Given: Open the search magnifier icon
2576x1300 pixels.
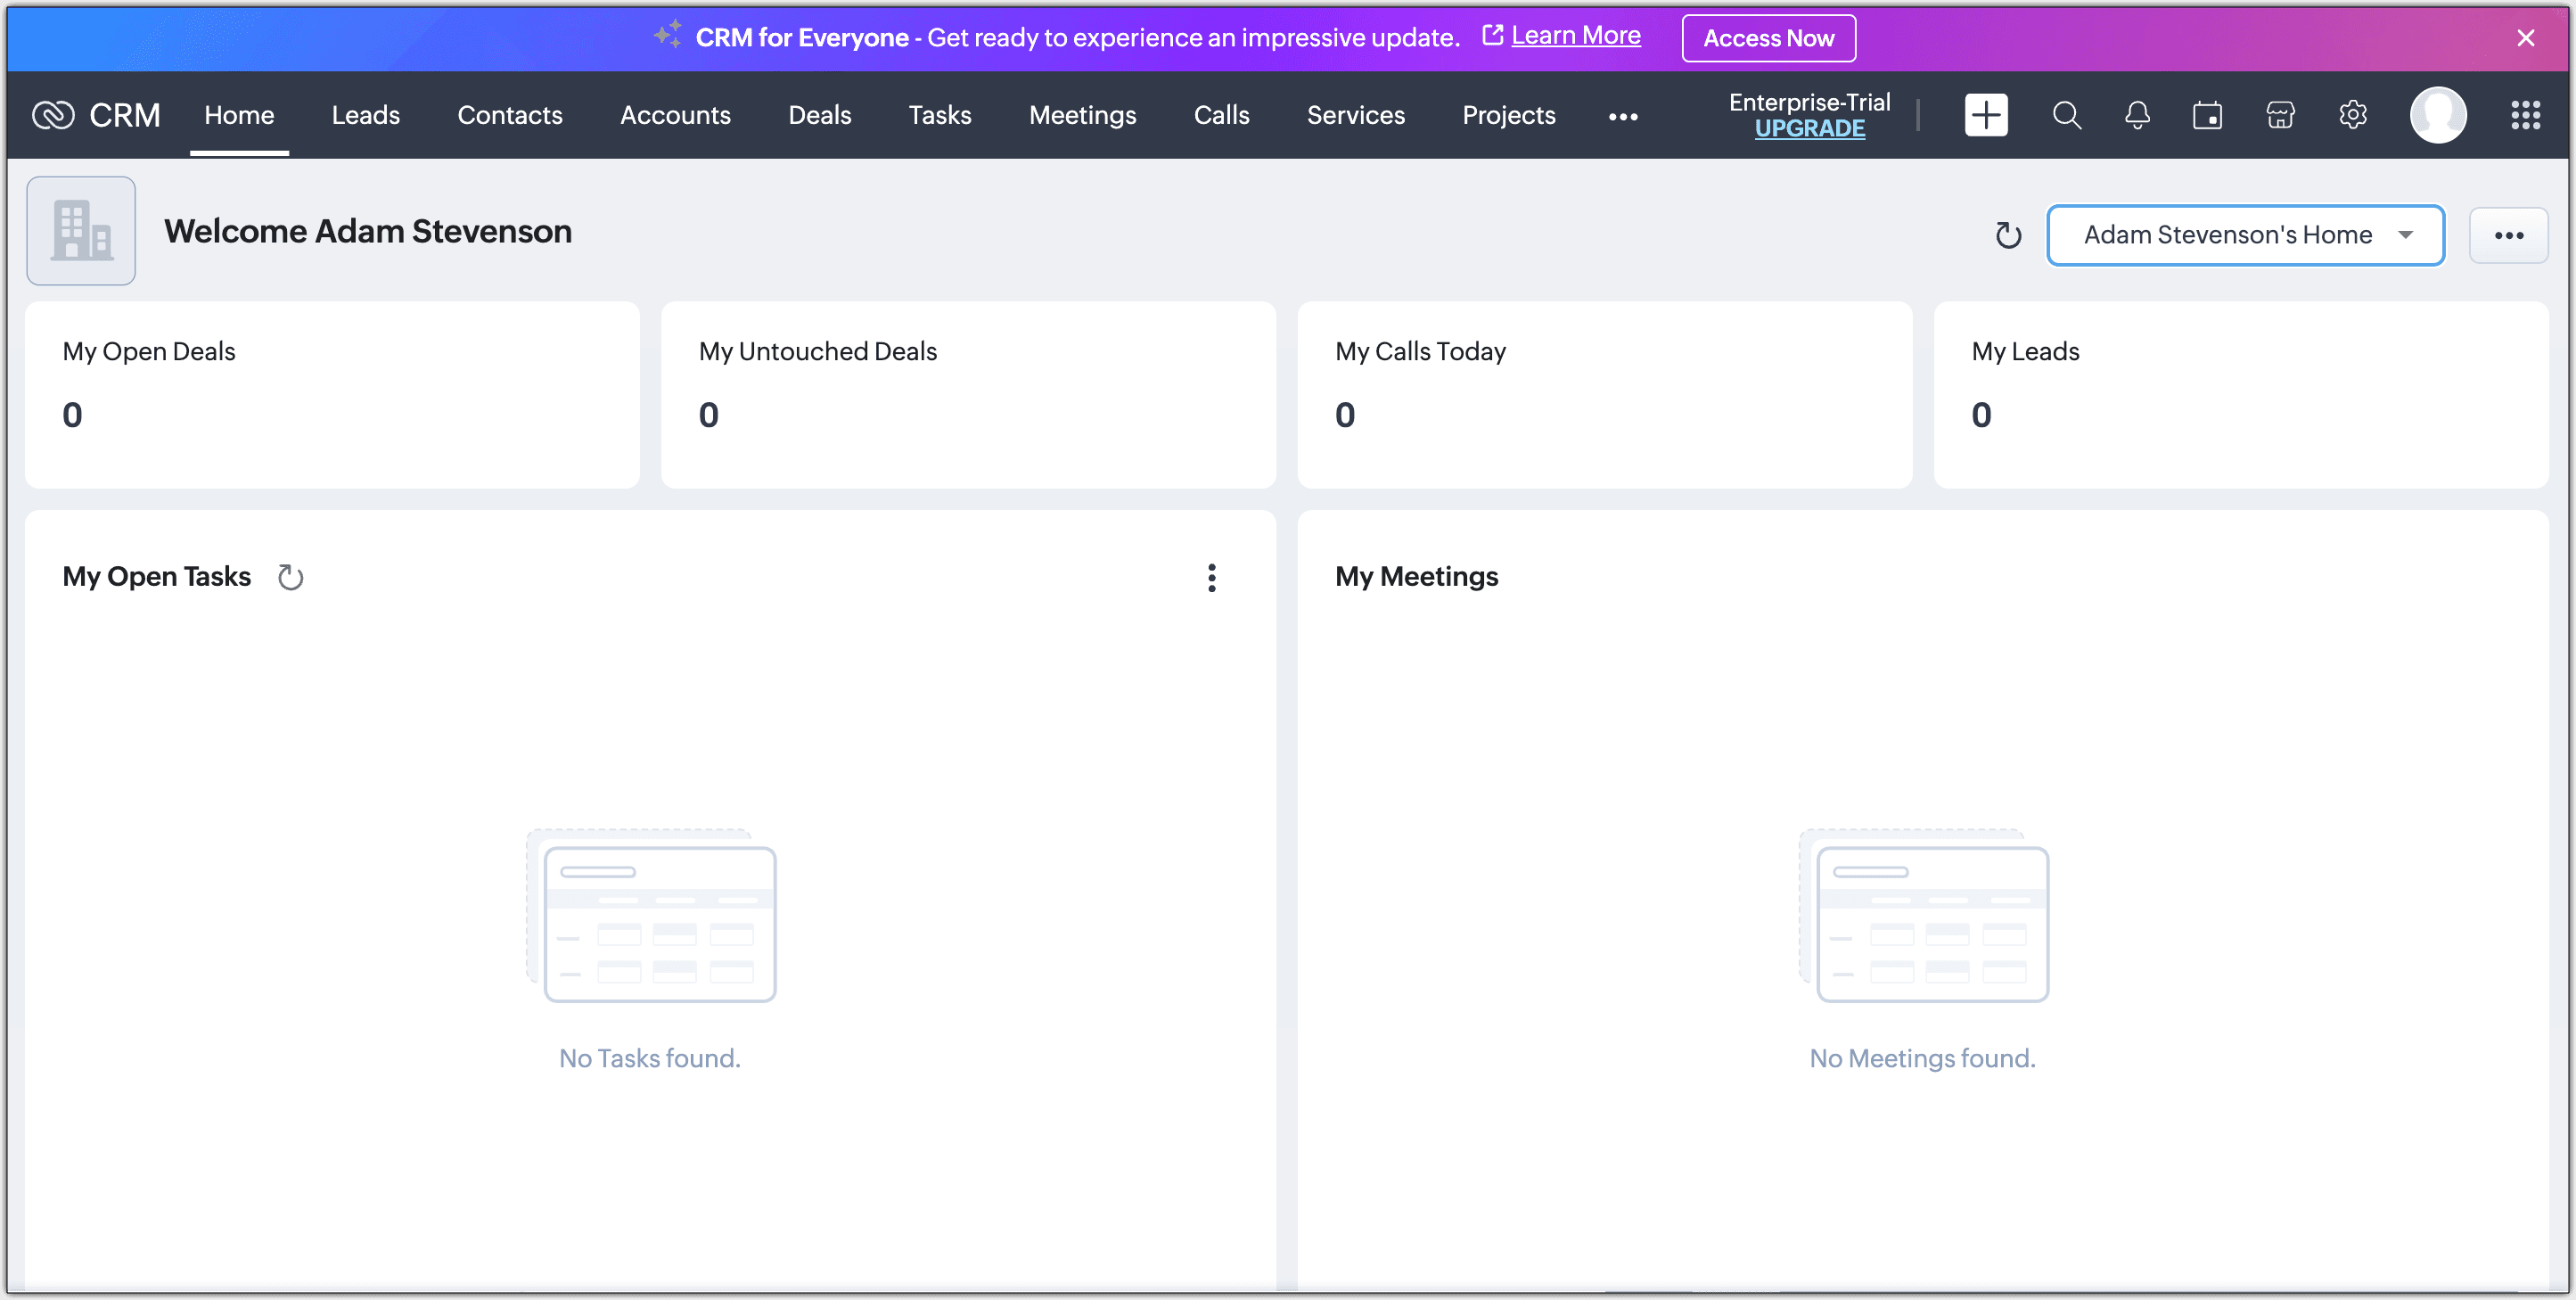Looking at the screenshot, I should [x=2067, y=115].
